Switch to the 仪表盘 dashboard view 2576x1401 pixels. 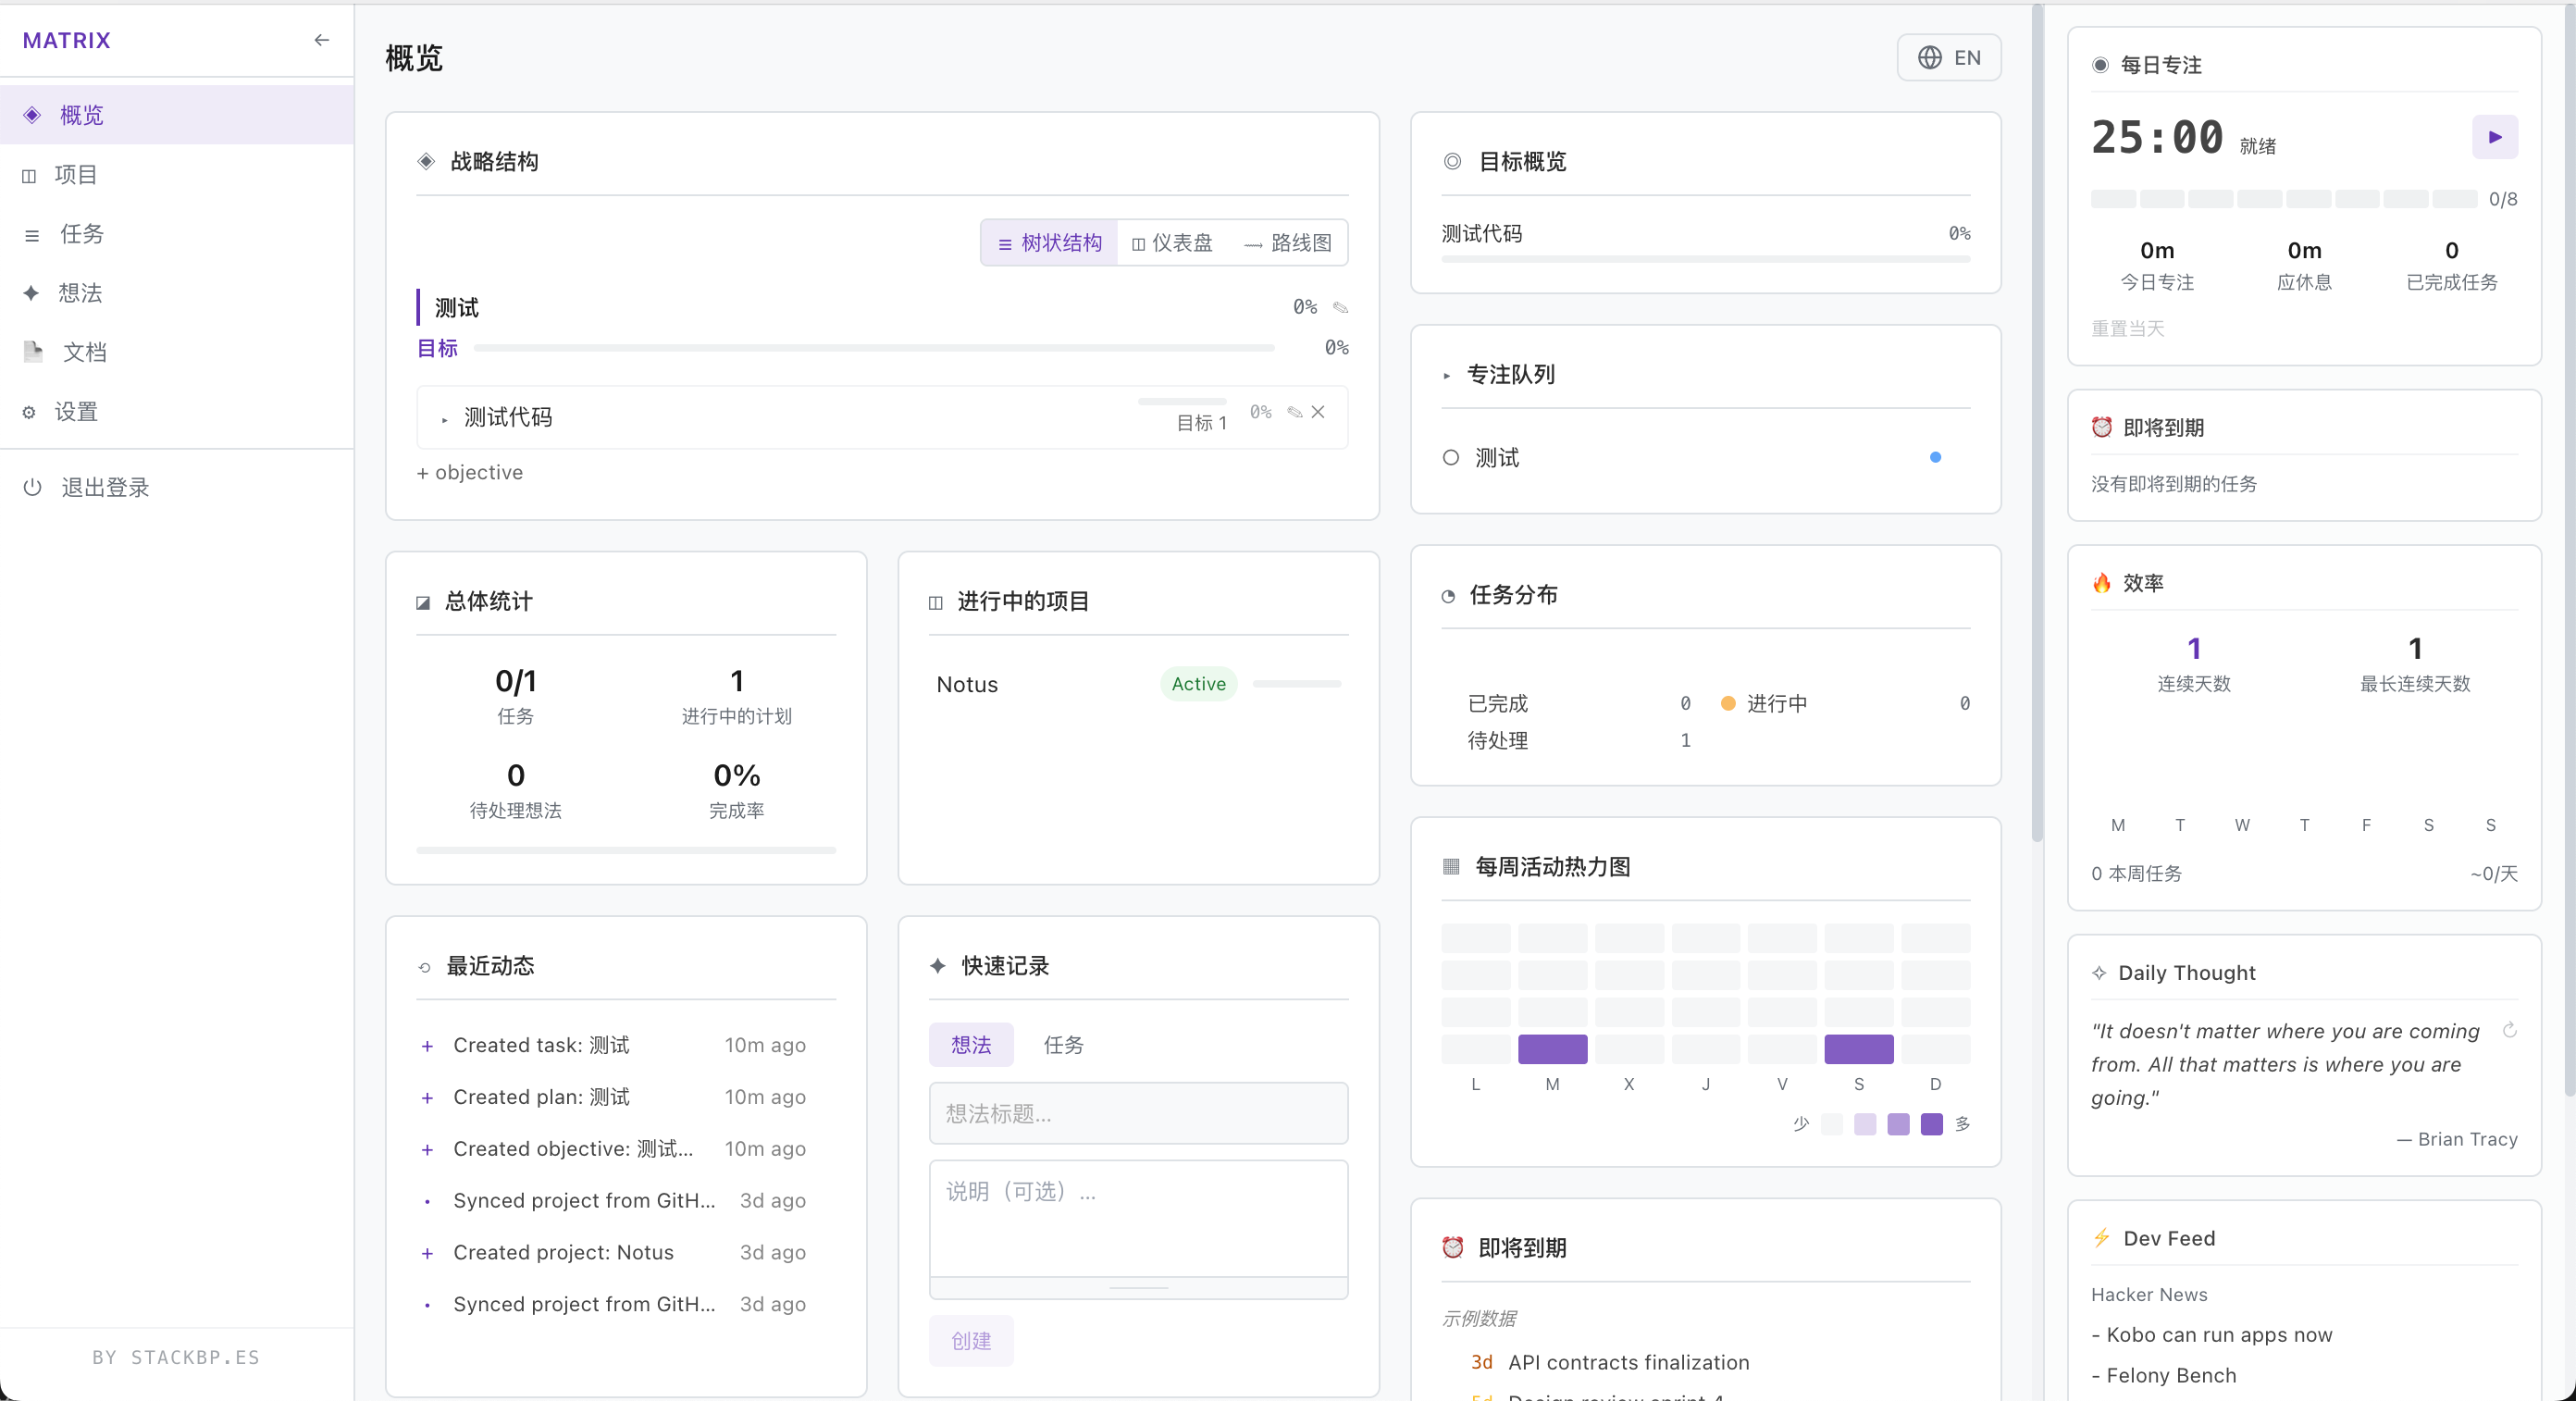(x=1171, y=243)
